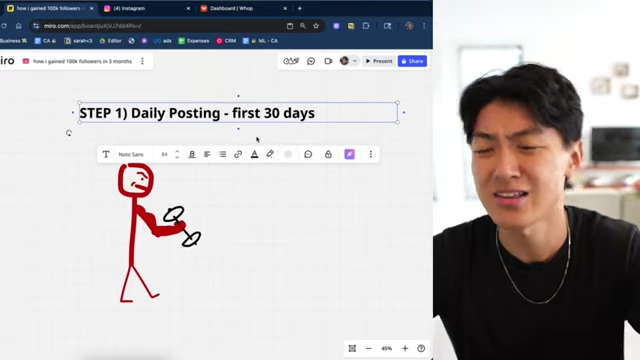This screenshot has height=360, width=640.
Task: Open the purple AI assist tool
Action: 349,154
